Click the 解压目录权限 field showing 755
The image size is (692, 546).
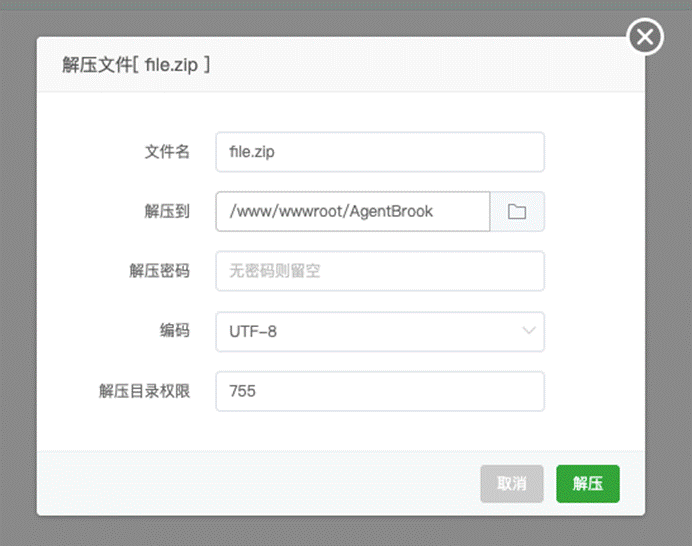click(380, 391)
